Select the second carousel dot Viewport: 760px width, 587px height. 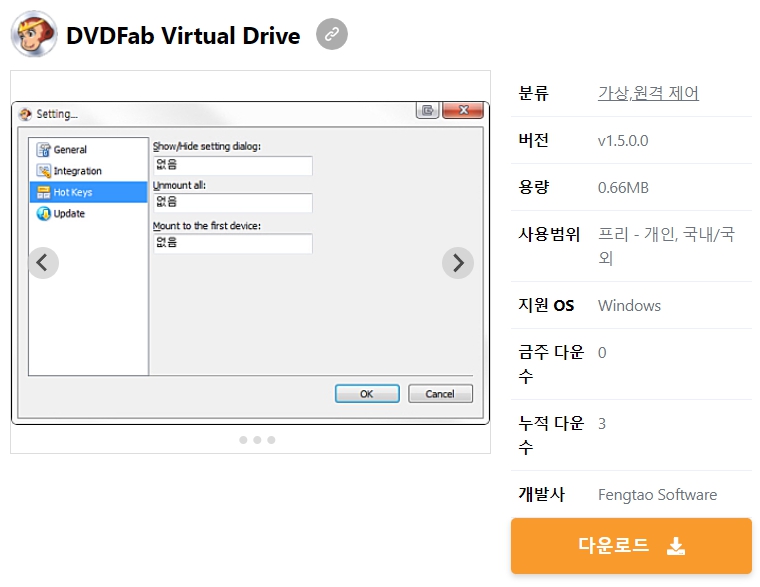click(257, 440)
